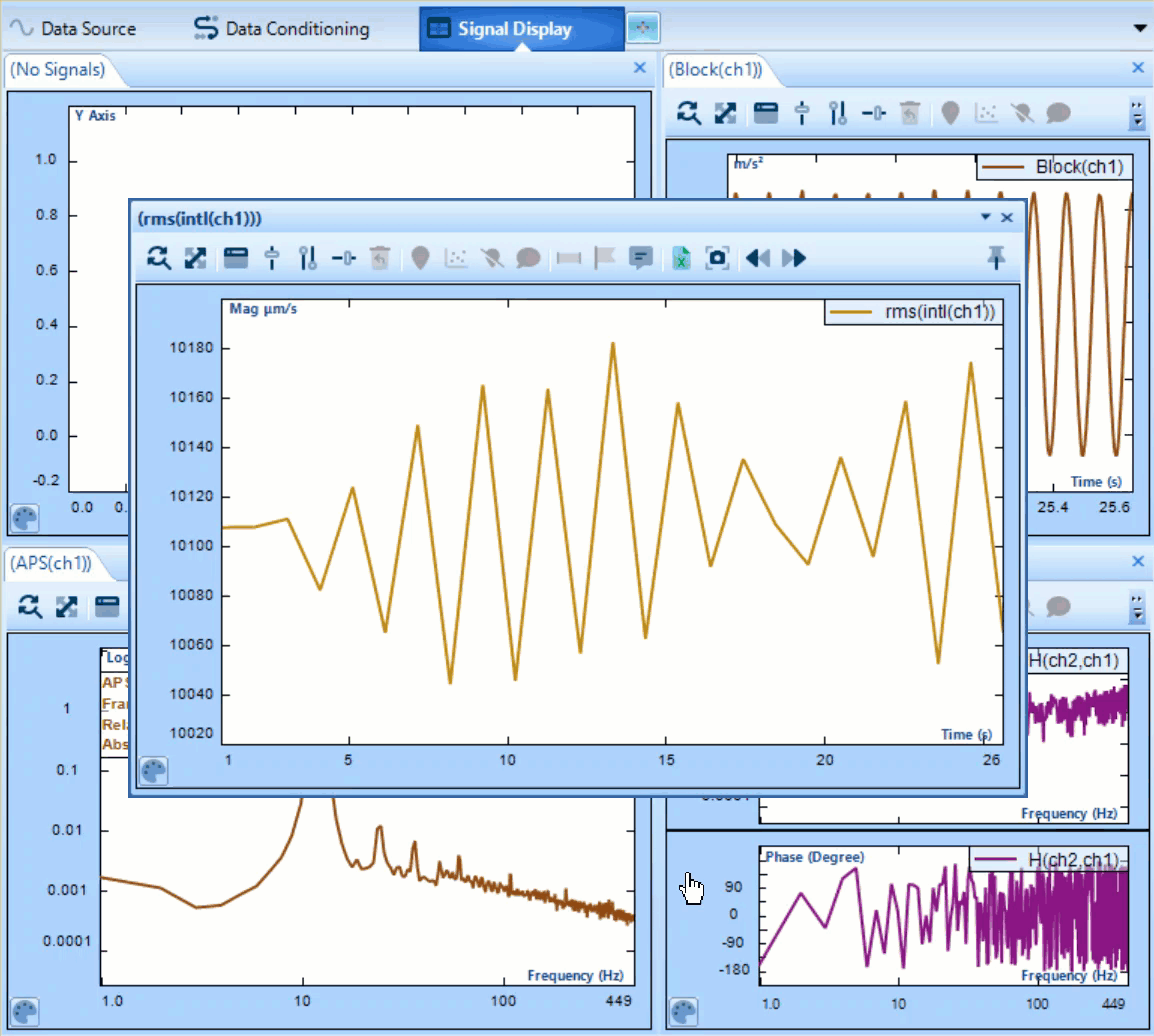
Task: Click the window layout icon in APS(ch1) toolbar
Action: pyautogui.click(x=107, y=606)
